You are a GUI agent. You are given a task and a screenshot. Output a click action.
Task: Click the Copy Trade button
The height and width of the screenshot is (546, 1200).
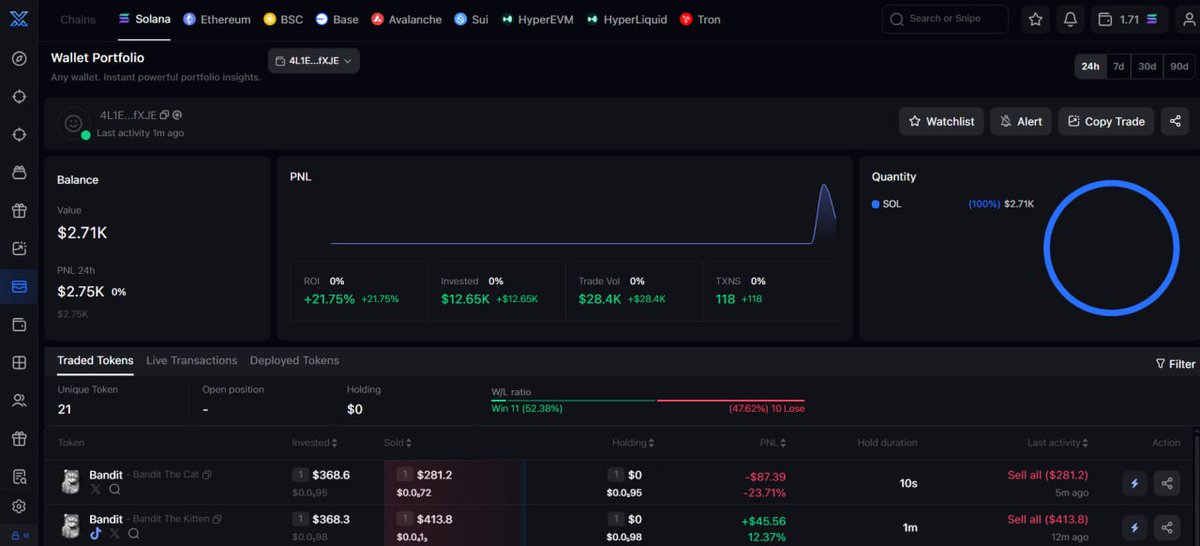tap(1106, 121)
